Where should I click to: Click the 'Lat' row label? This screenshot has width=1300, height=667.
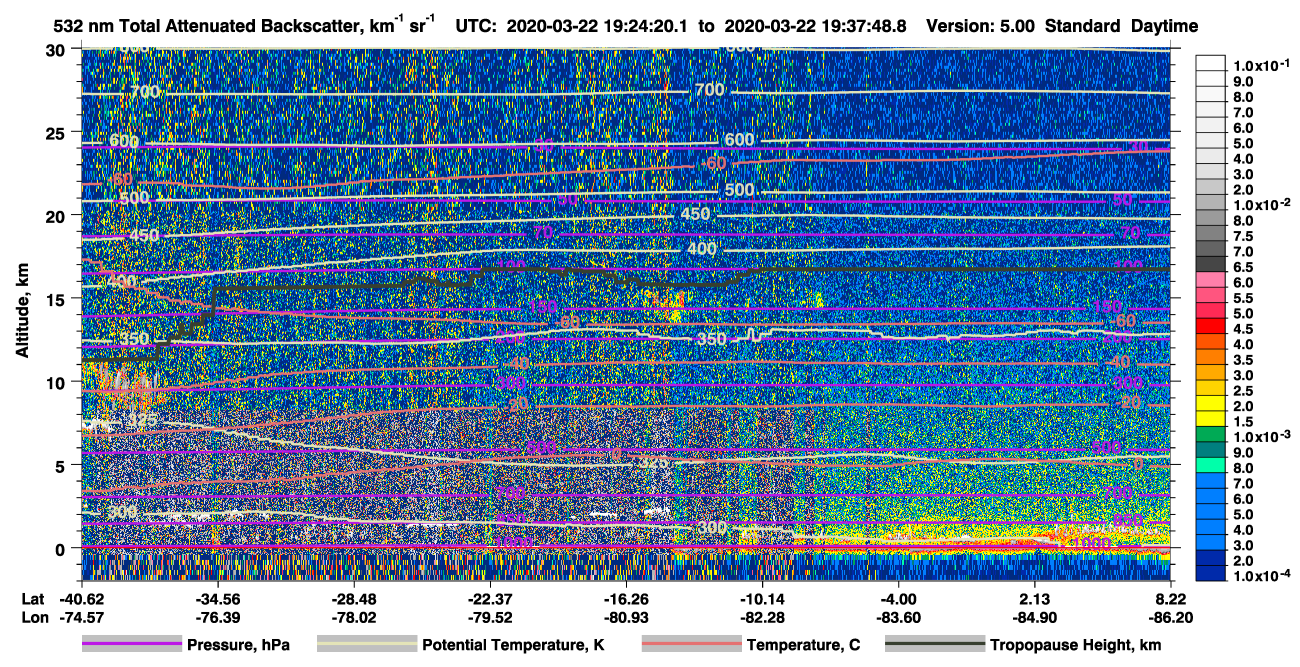tap(34, 598)
